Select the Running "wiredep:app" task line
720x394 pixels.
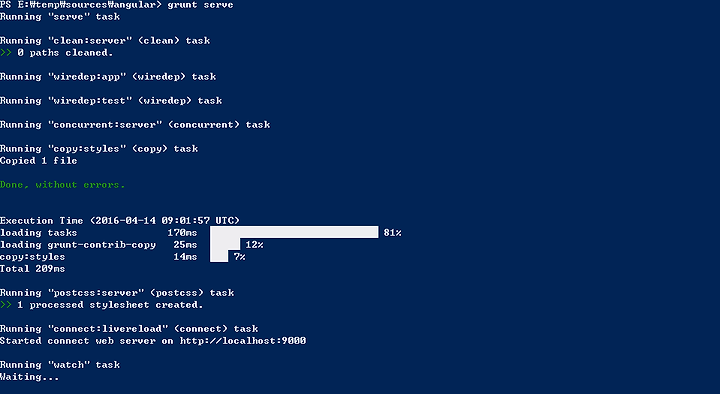click(x=108, y=77)
